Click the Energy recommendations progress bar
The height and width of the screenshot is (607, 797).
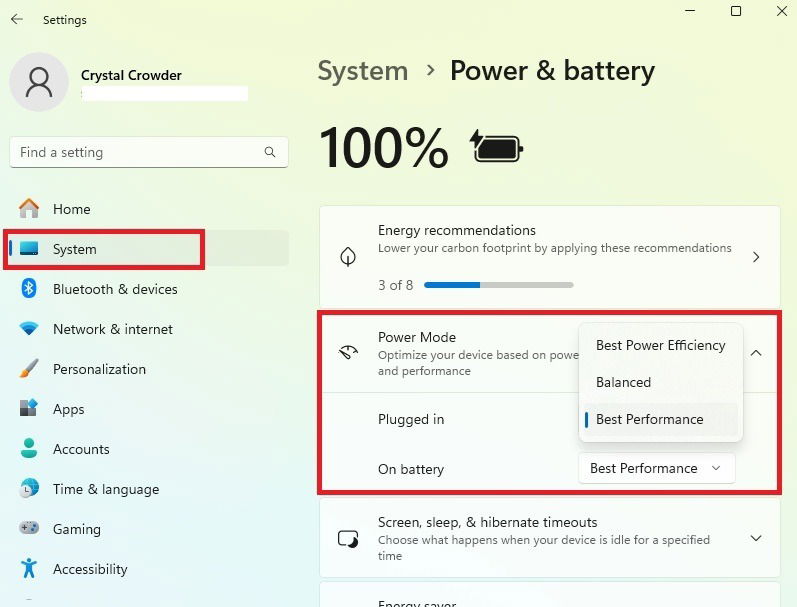pyautogui.click(x=498, y=285)
